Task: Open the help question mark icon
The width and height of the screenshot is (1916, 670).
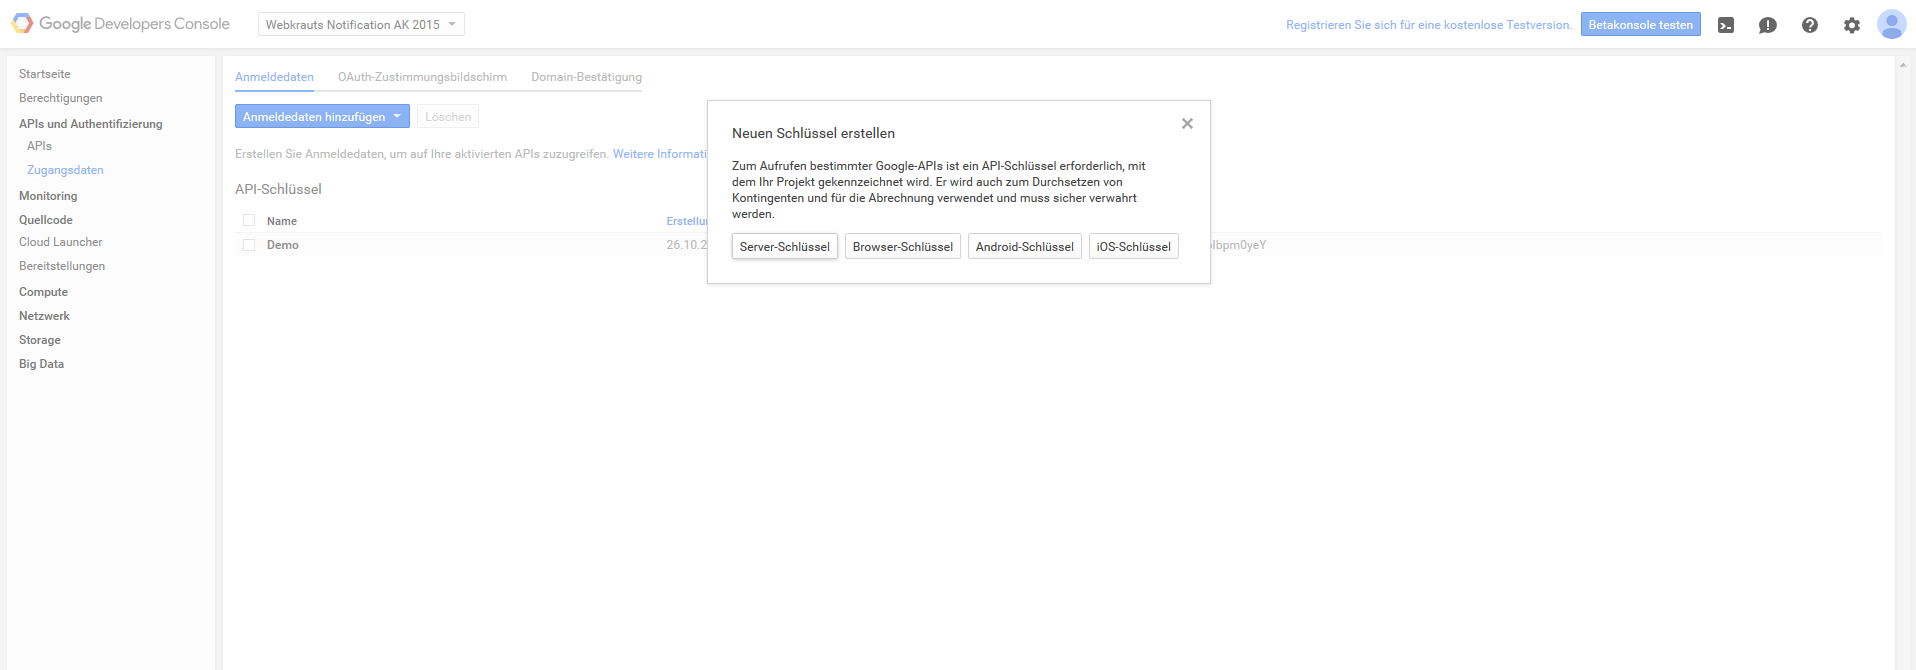Action: click(x=1810, y=25)
